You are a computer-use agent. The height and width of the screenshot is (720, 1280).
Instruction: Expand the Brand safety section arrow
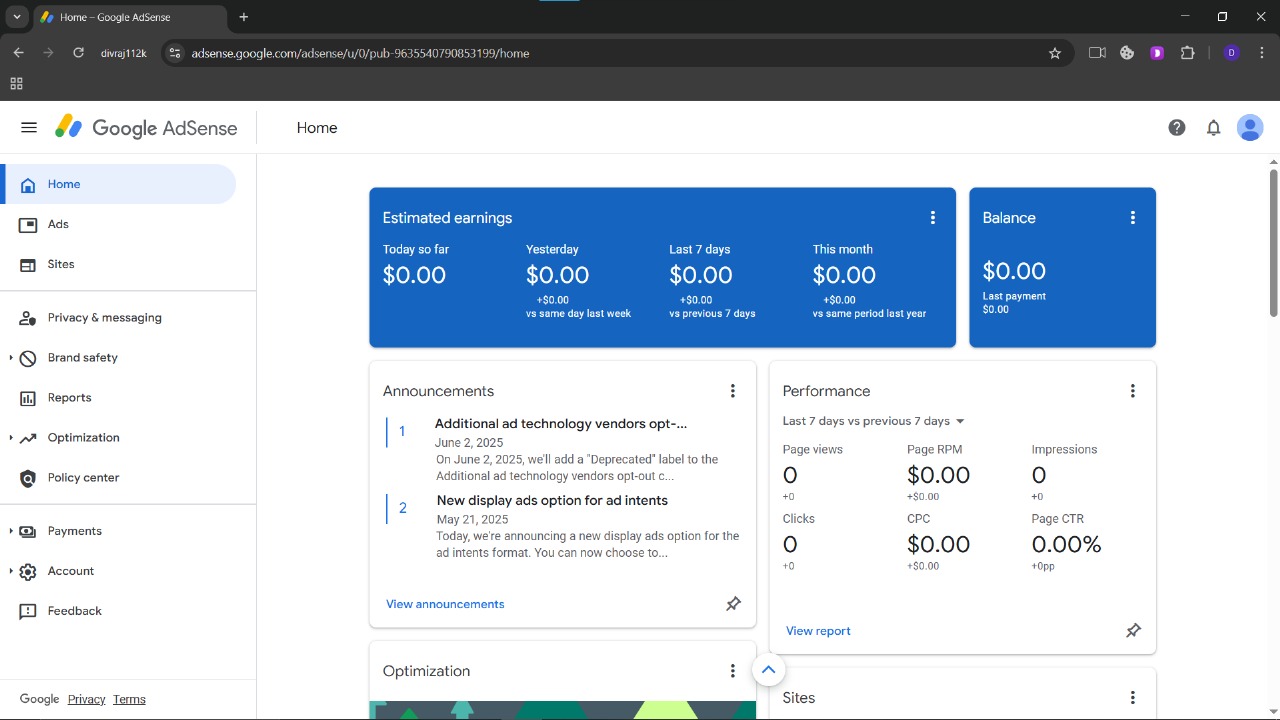click(x=11, y=358)
